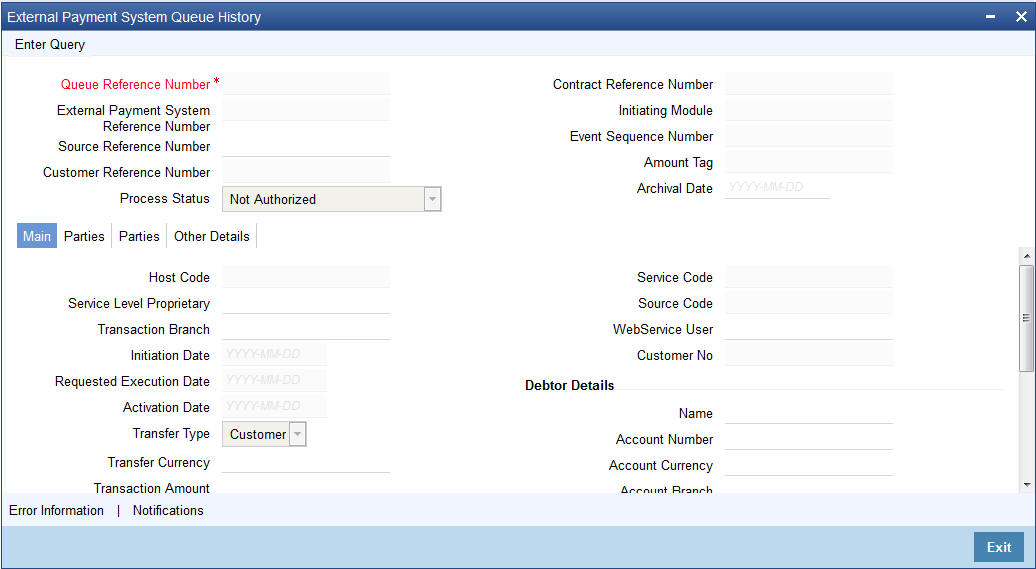Click the Transfer Currency field
The width and height of the screenshot is (1036, 569).
click(x=306, y=462)
